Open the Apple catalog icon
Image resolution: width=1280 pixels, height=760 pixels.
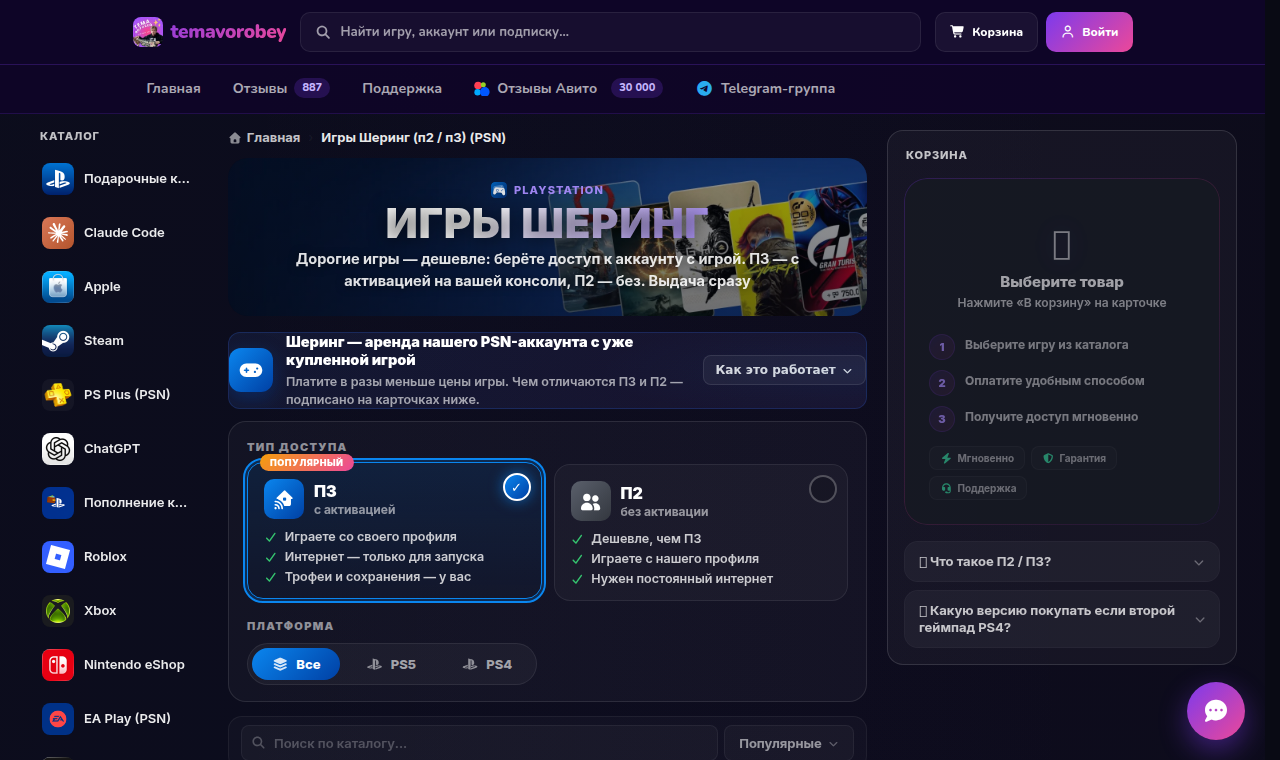(58, 287)
